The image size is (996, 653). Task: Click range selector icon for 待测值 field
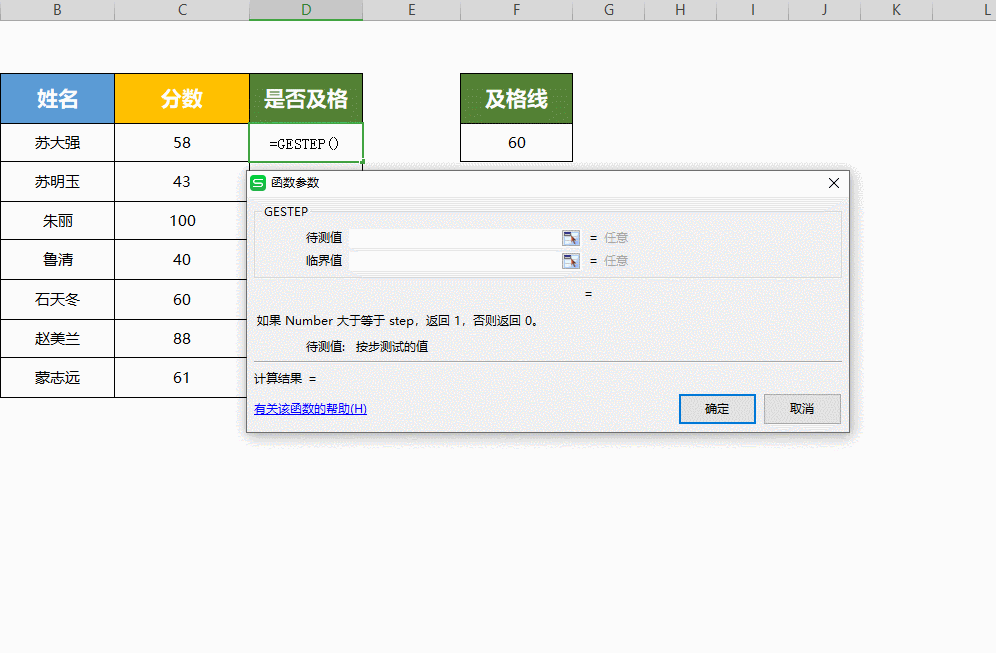(571, 238)
